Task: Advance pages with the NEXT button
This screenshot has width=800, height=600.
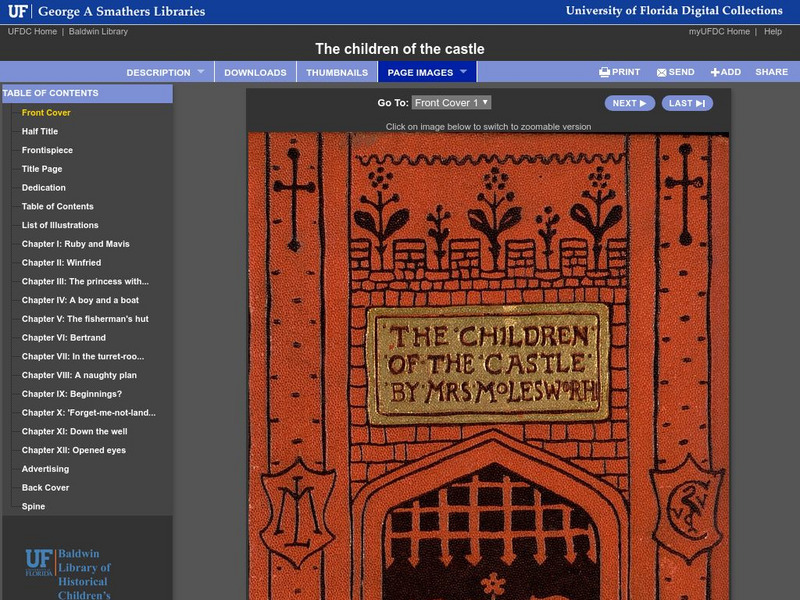Action: pos(628,101)
